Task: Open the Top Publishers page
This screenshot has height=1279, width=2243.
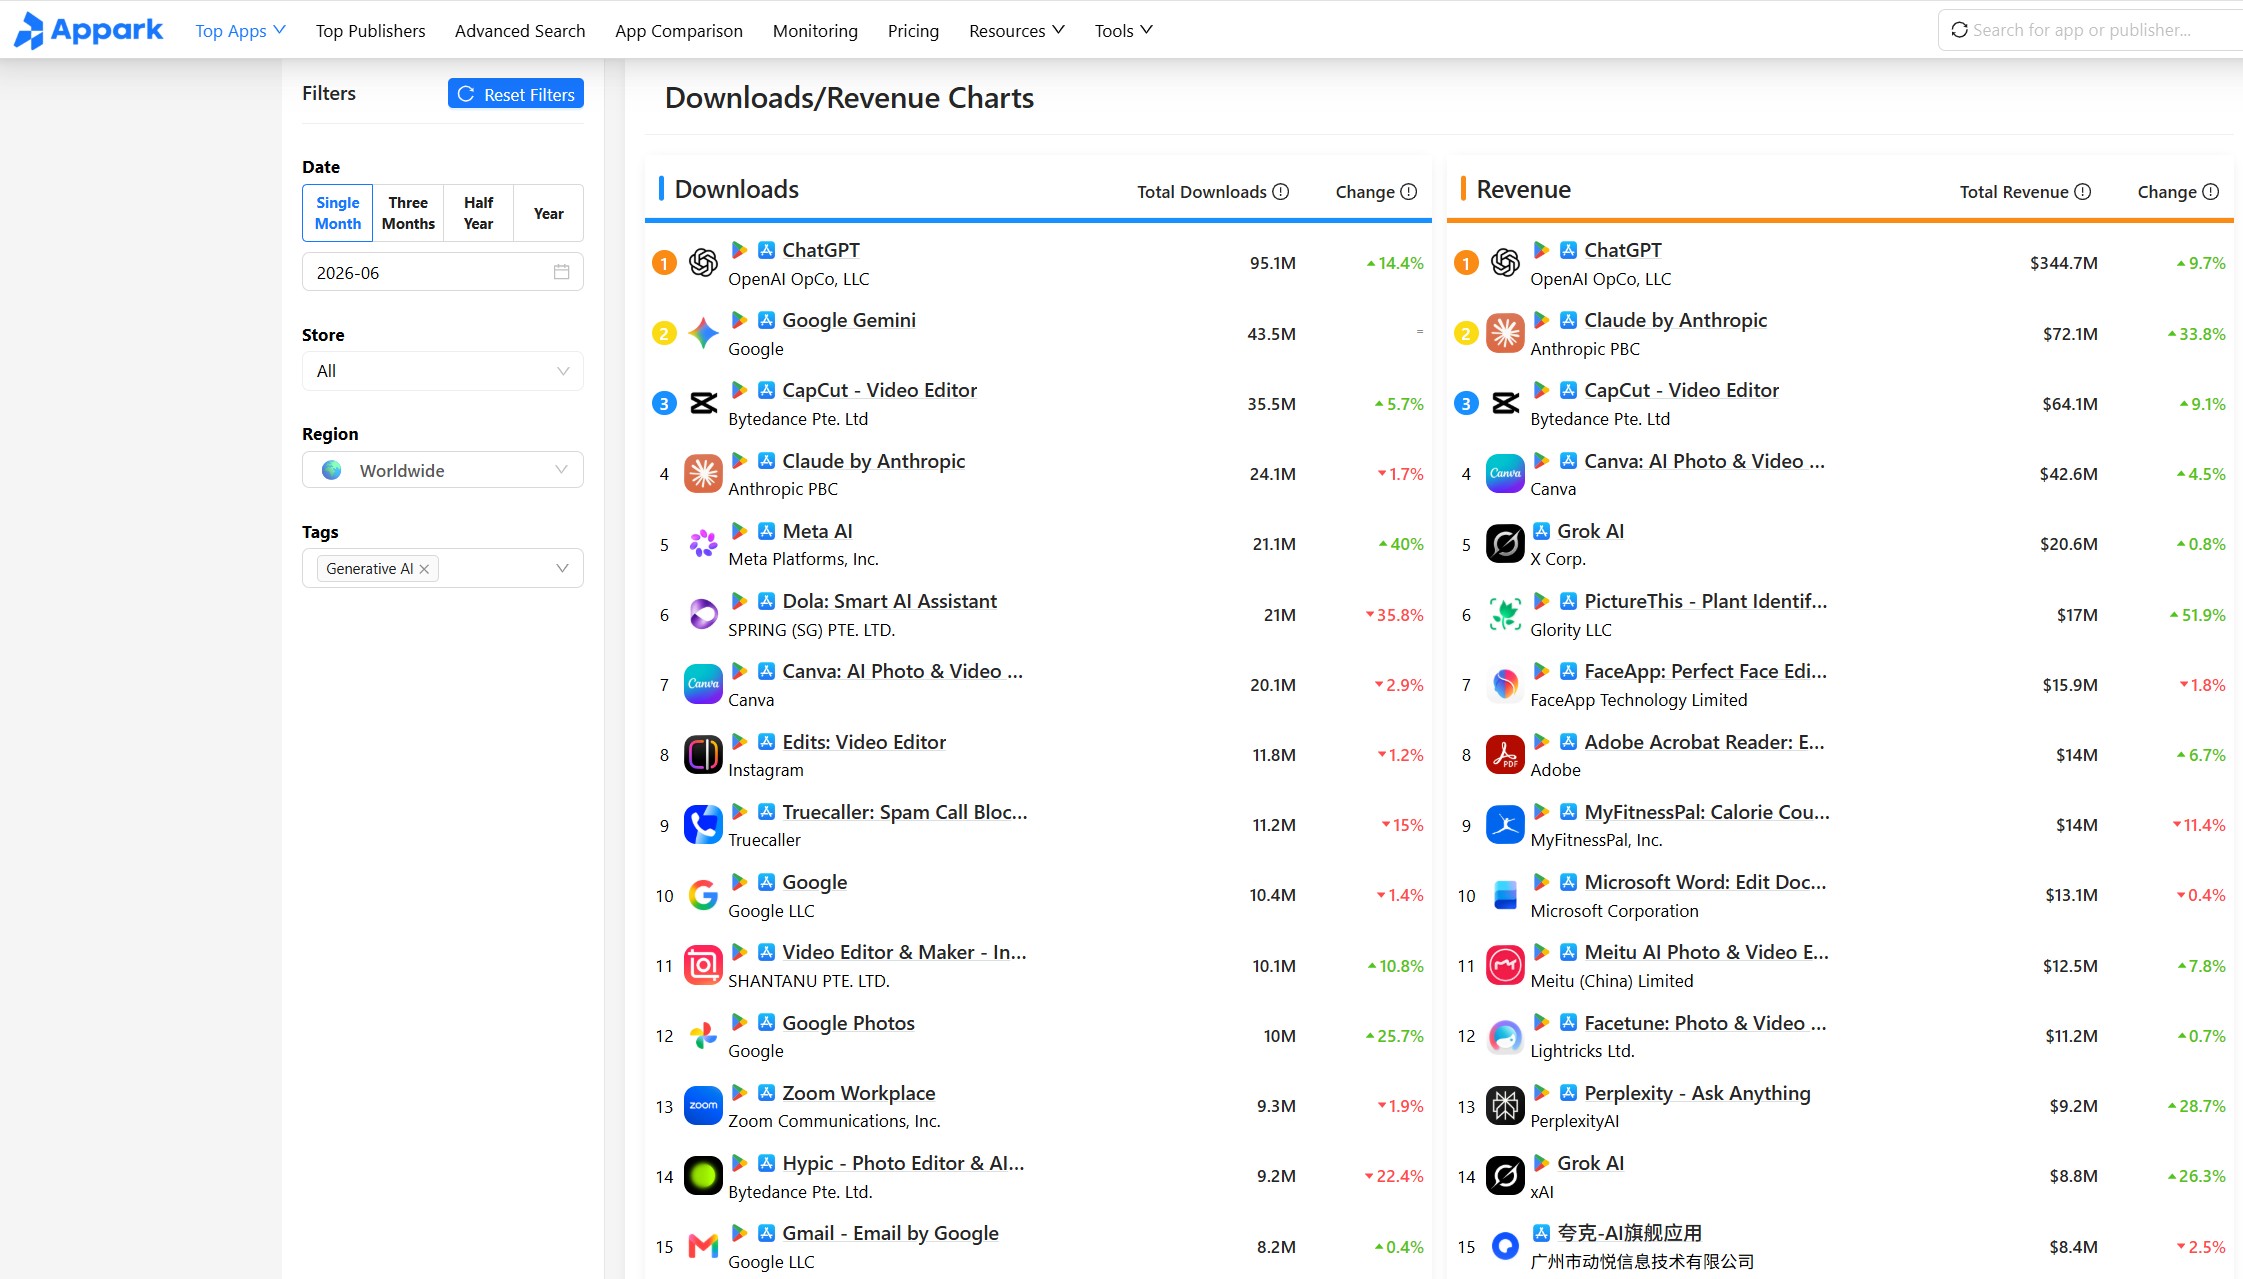Action: tap(370, 31)
